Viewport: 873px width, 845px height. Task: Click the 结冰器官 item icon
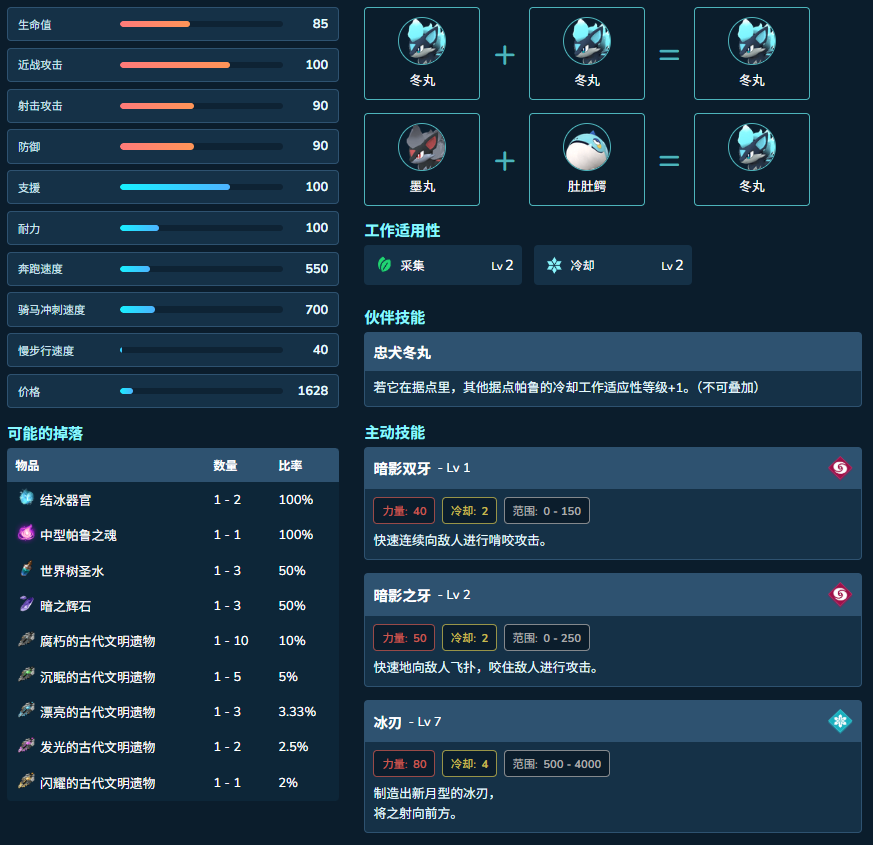click(26, 498)
